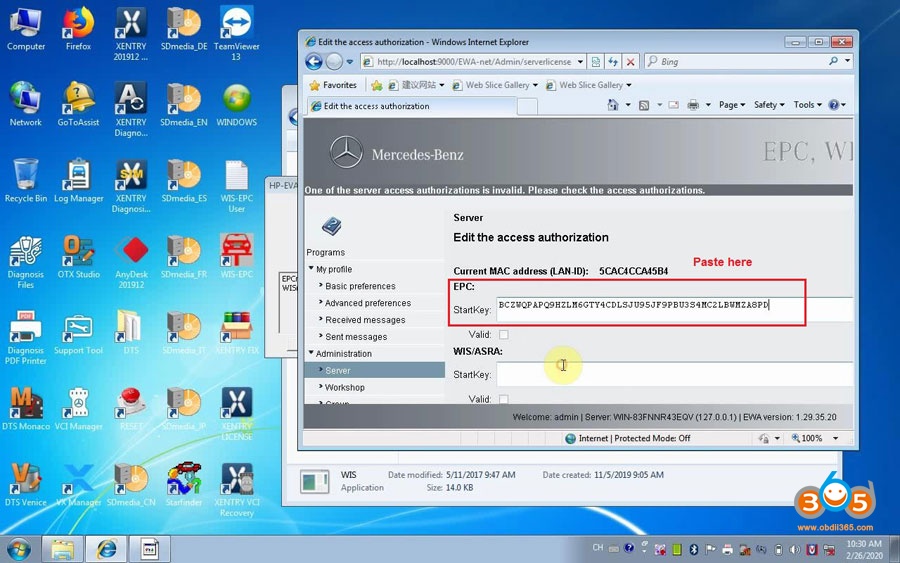
Task: Click the Bing search magnifier button
Action: 833,61
